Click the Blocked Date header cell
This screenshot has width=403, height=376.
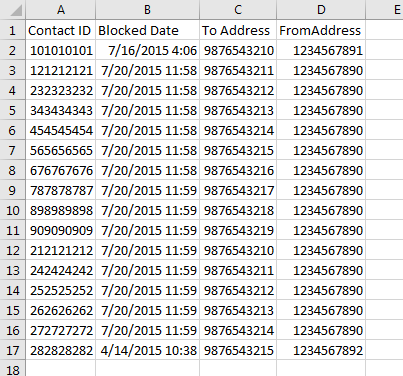pyautogui.click(x=147, y=30)
